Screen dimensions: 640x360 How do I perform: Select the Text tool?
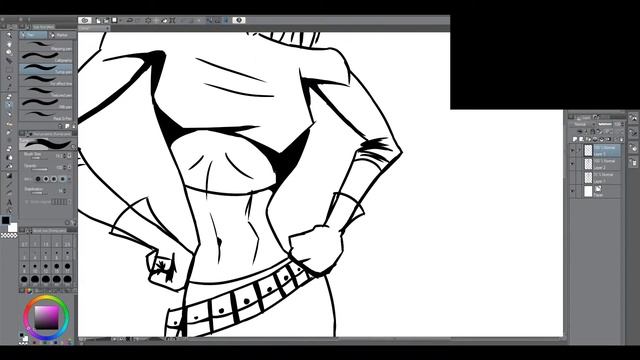pos(9,202)
